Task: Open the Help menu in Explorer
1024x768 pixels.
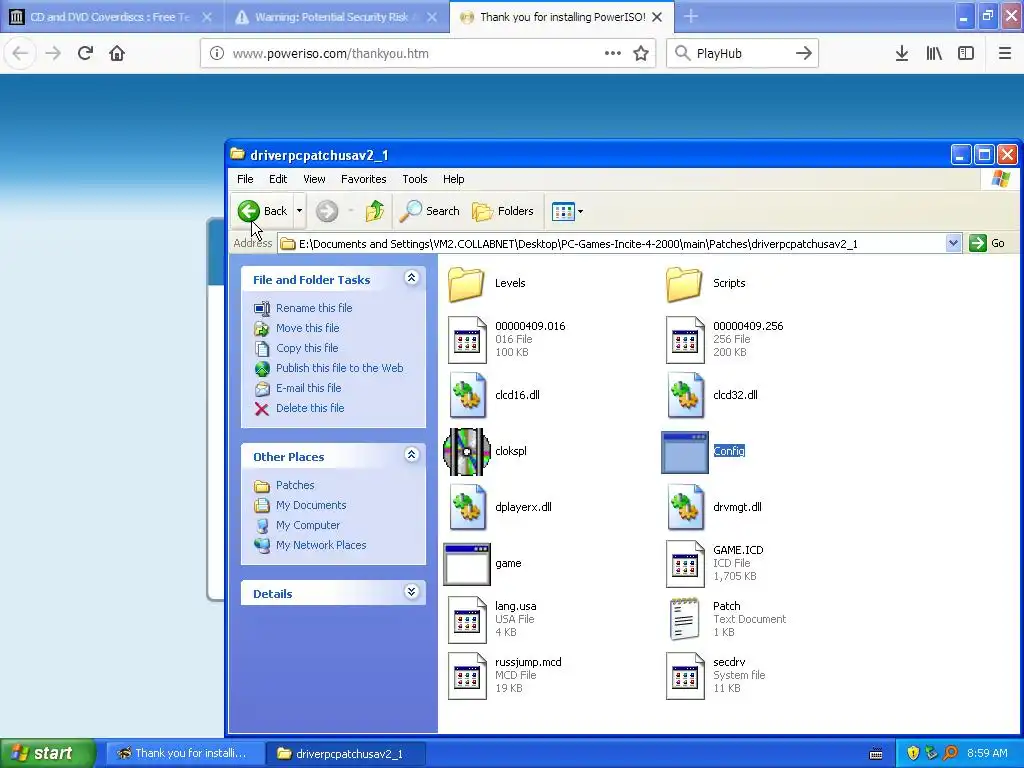Action: point(453,179)
